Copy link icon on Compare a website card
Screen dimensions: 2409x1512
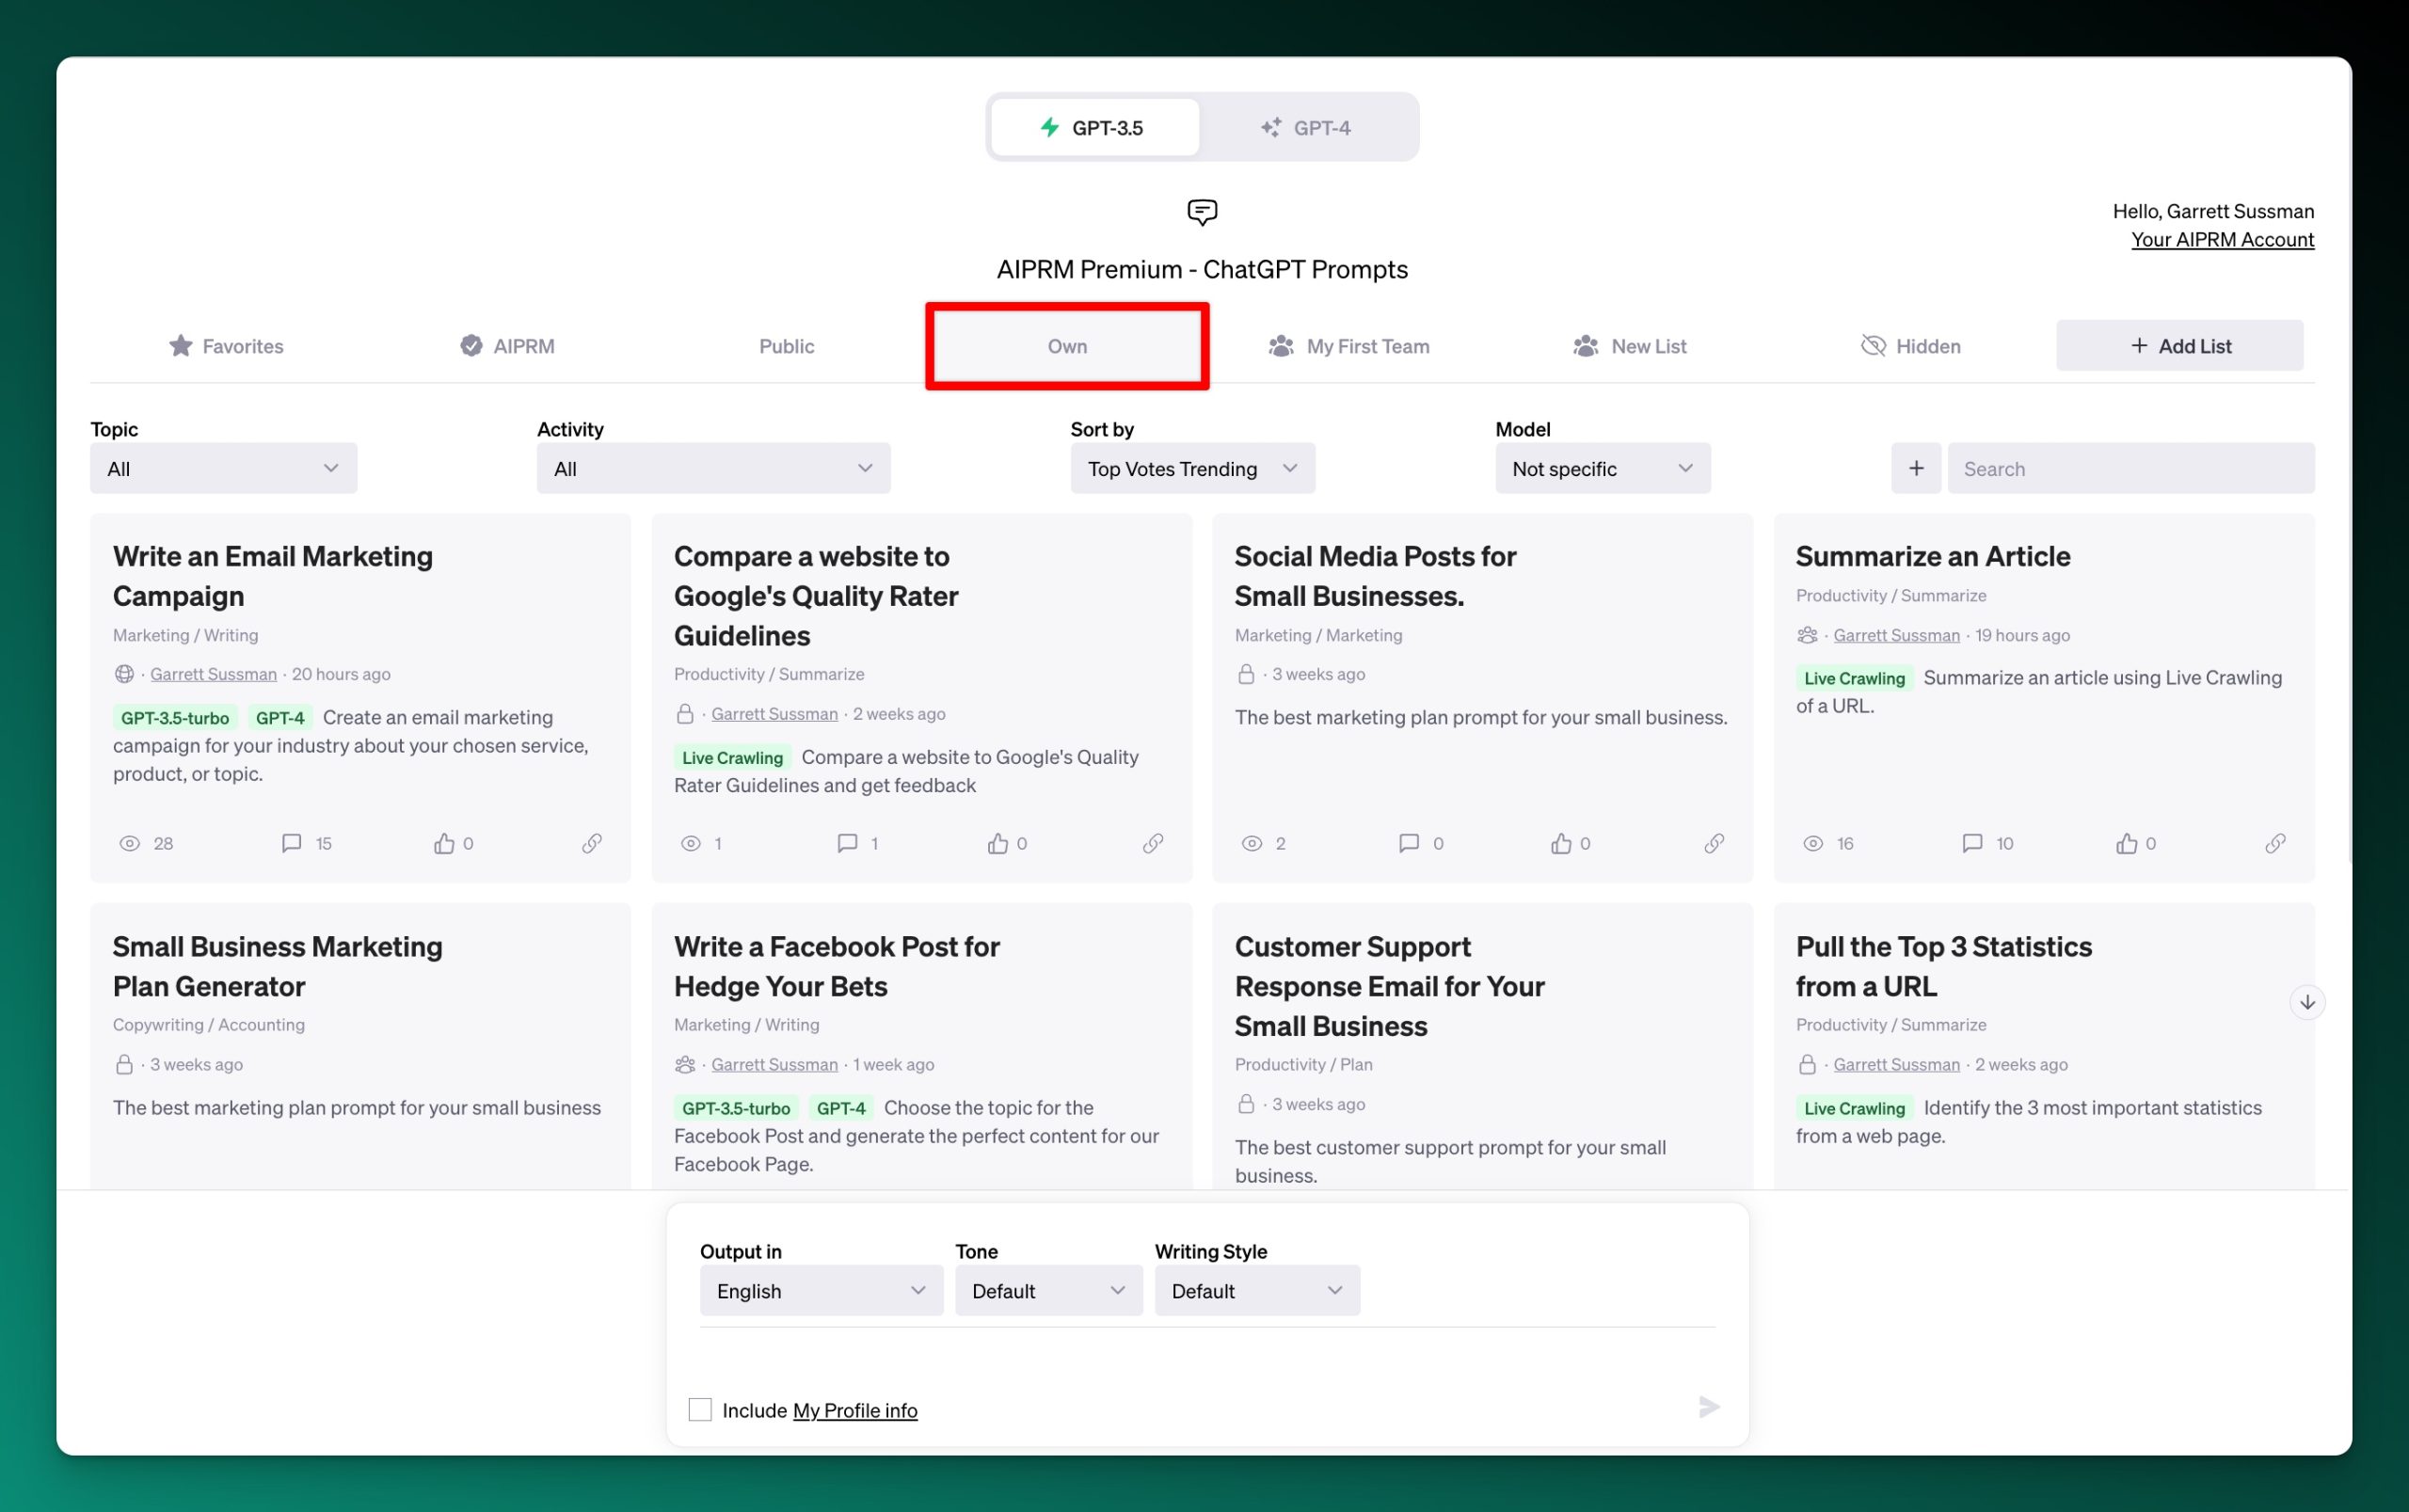1153,843
